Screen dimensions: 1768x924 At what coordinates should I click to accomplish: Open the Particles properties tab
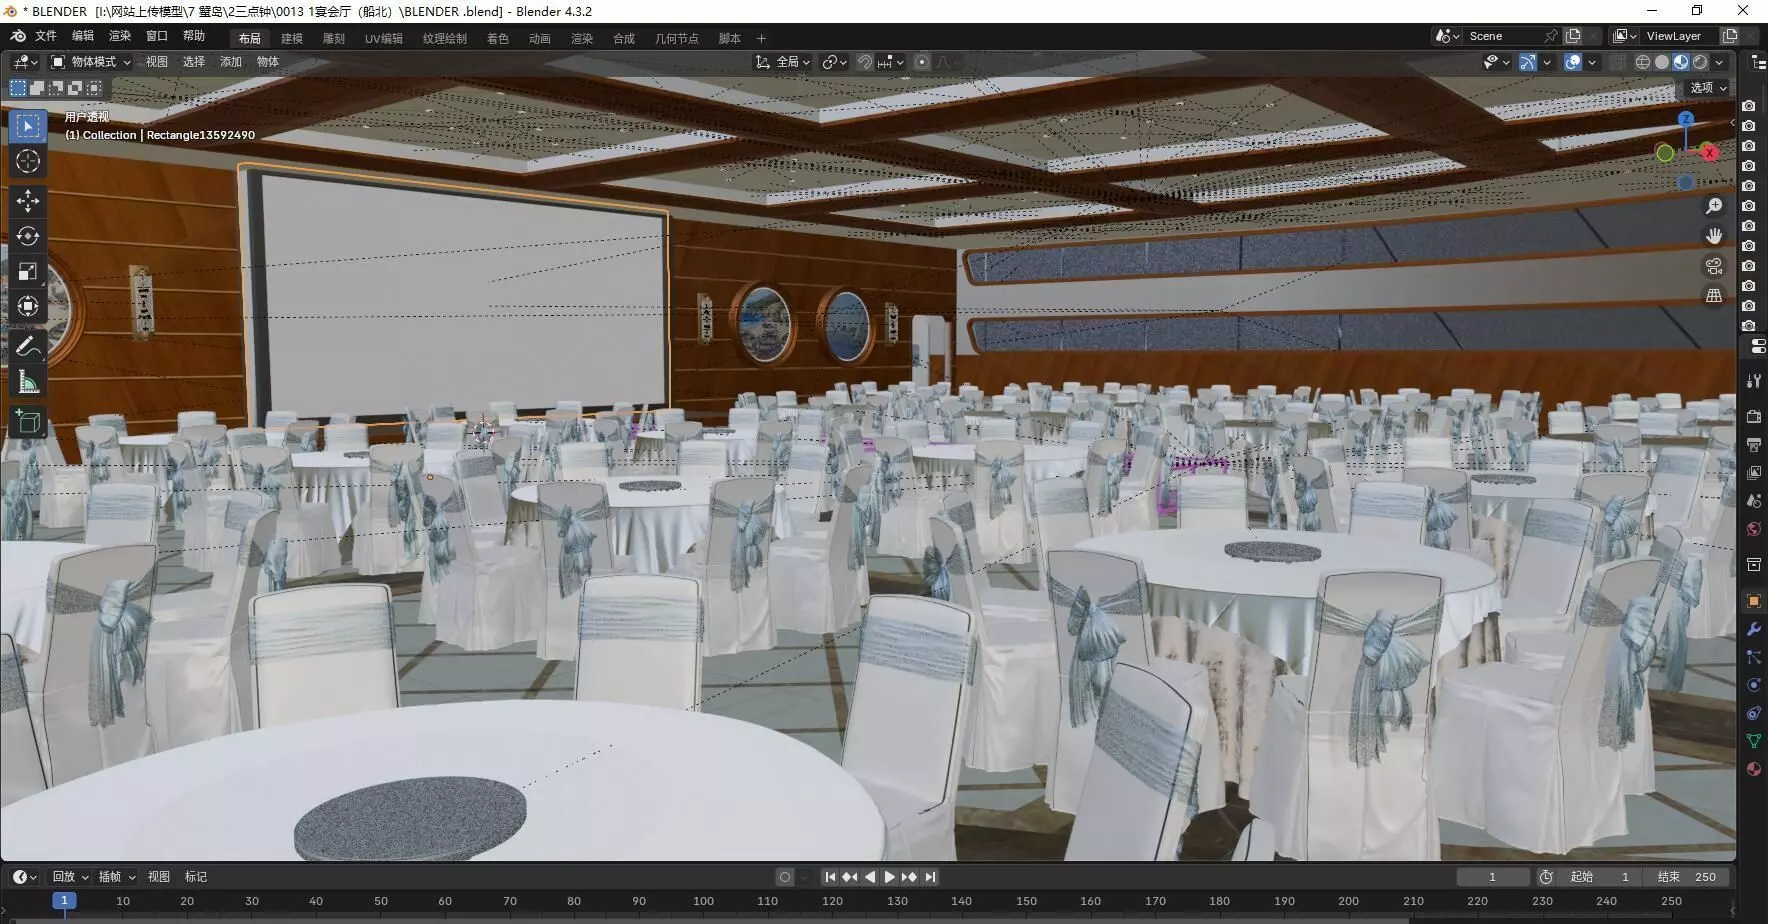tap(1753, 657)
